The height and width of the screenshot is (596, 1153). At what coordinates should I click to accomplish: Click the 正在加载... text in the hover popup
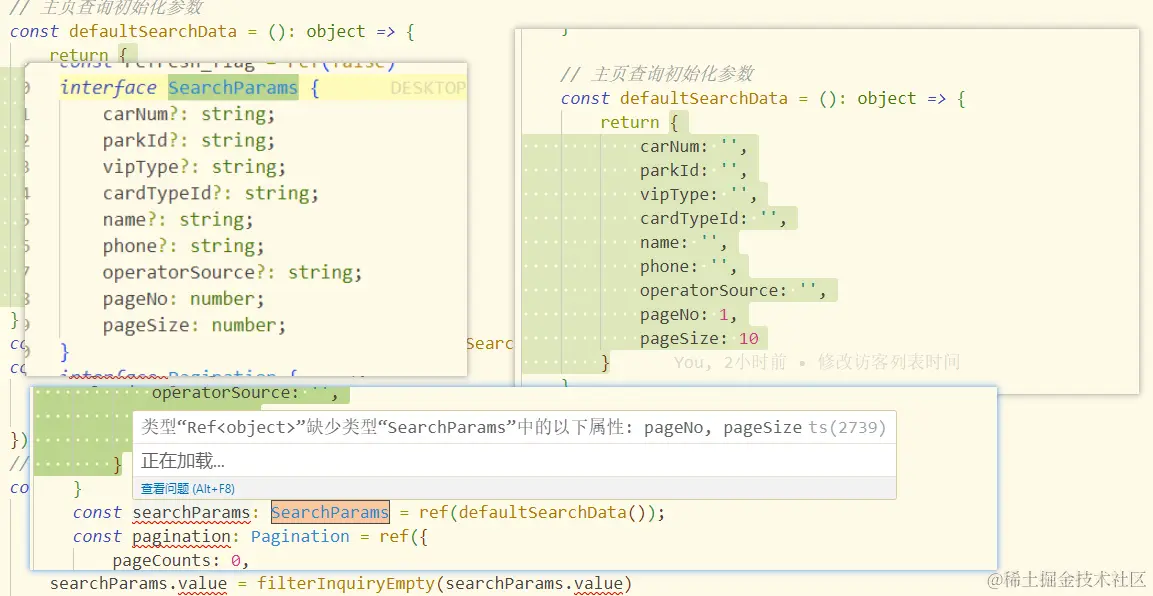point(183,461)
